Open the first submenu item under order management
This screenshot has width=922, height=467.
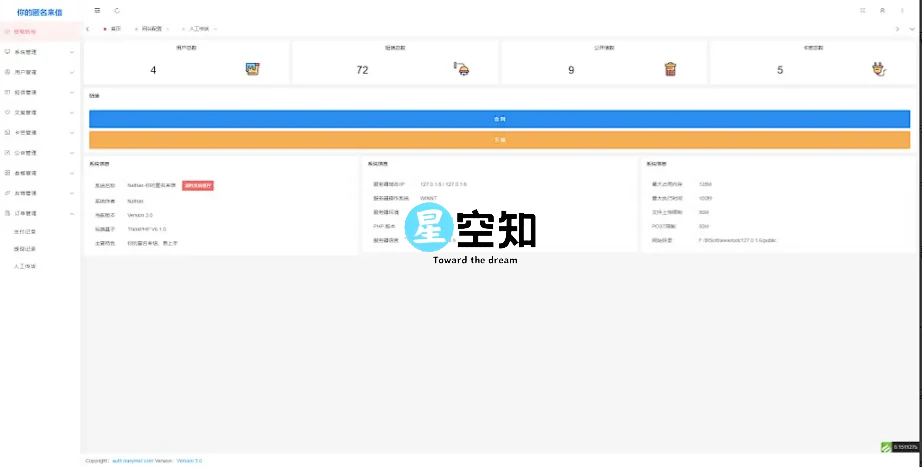(x=25, y=232)
